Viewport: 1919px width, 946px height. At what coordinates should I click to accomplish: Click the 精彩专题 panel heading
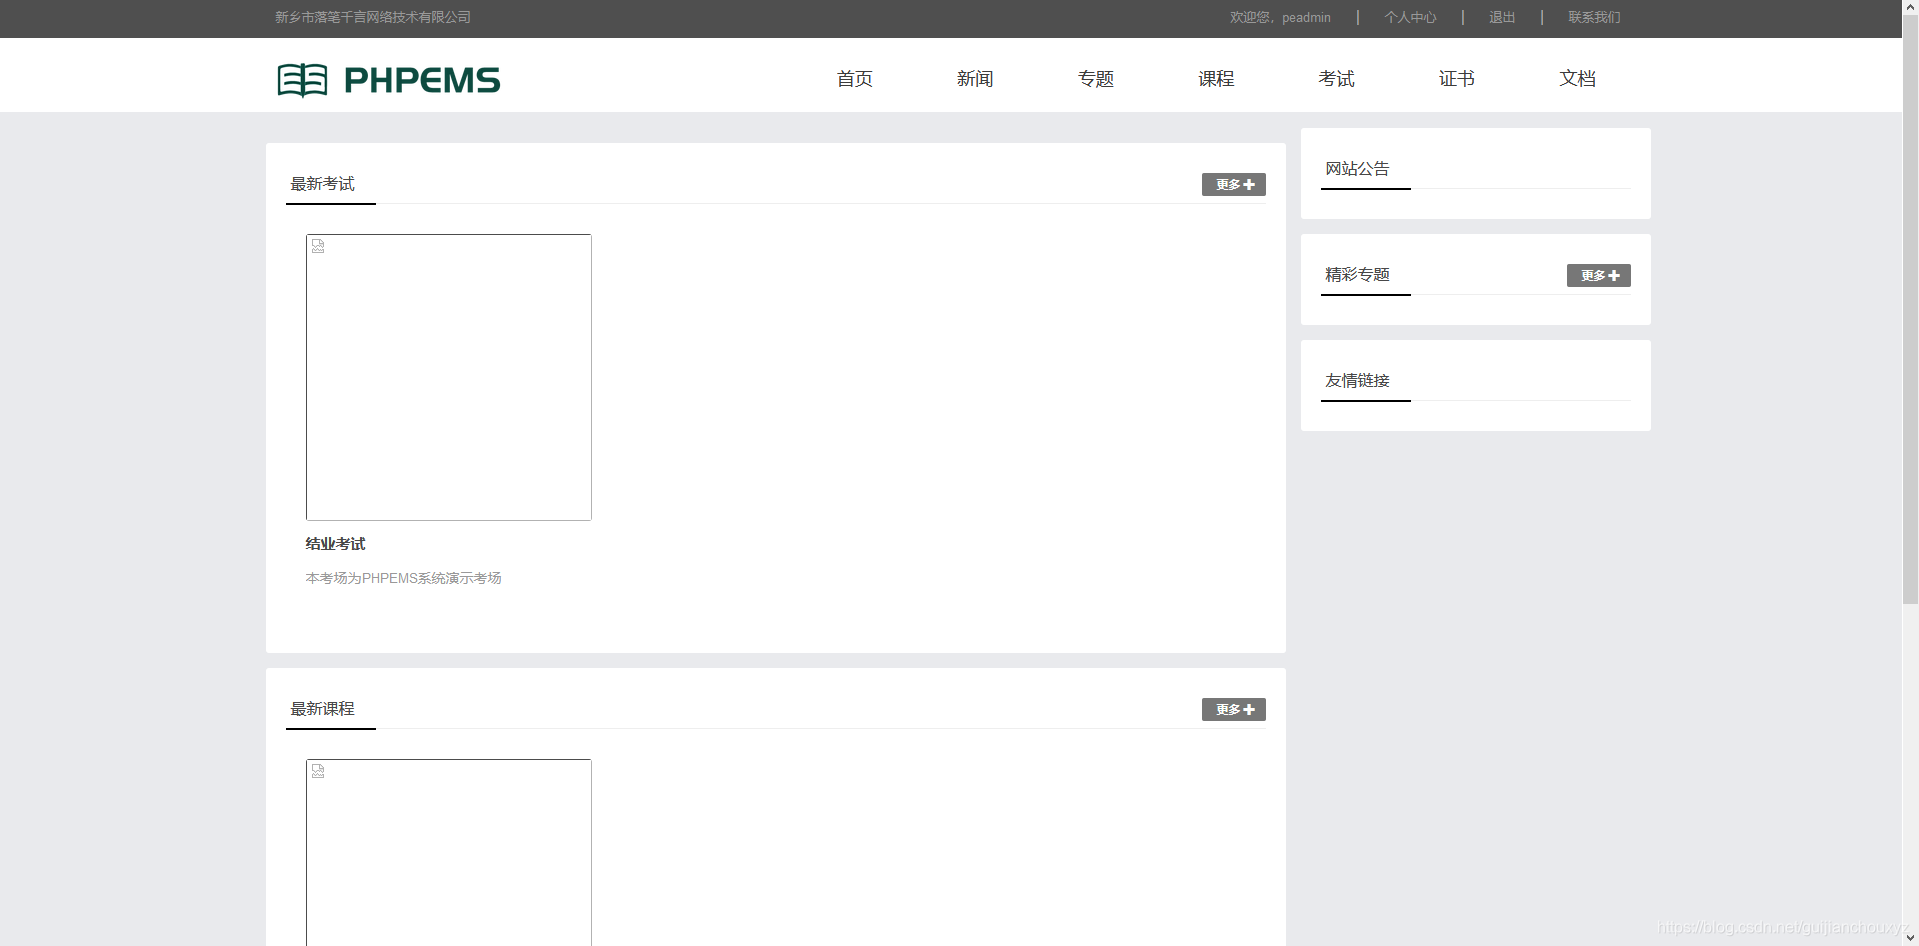click(1357, 275)
